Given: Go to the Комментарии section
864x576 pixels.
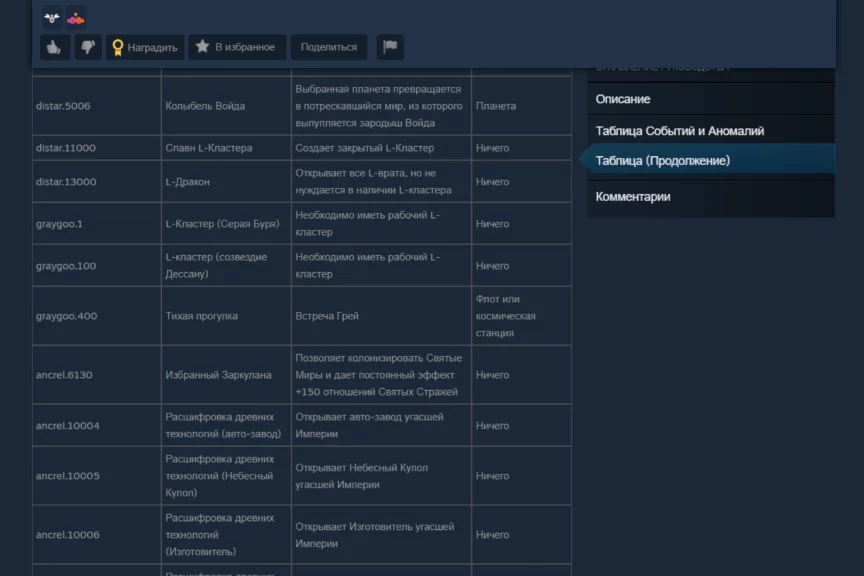Looking at the screenshot, I should 633,197.
